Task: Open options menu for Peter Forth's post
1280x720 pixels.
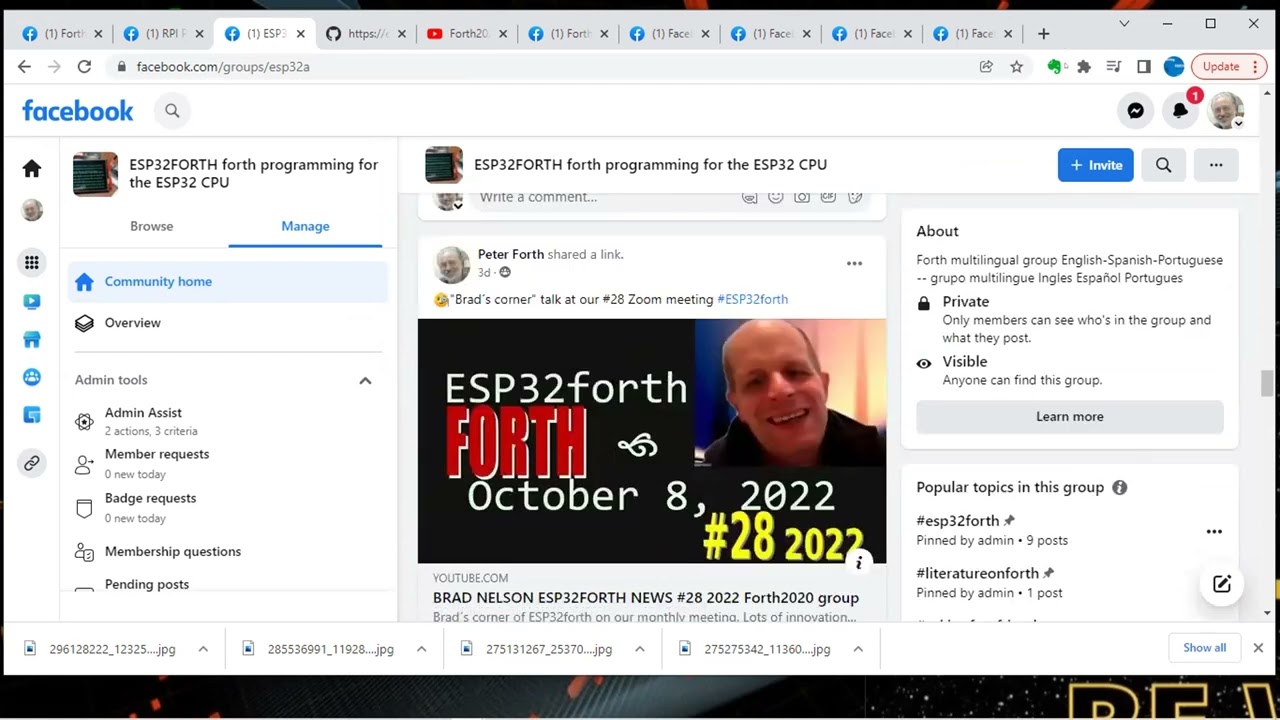Action: click(x=854, y=263)
